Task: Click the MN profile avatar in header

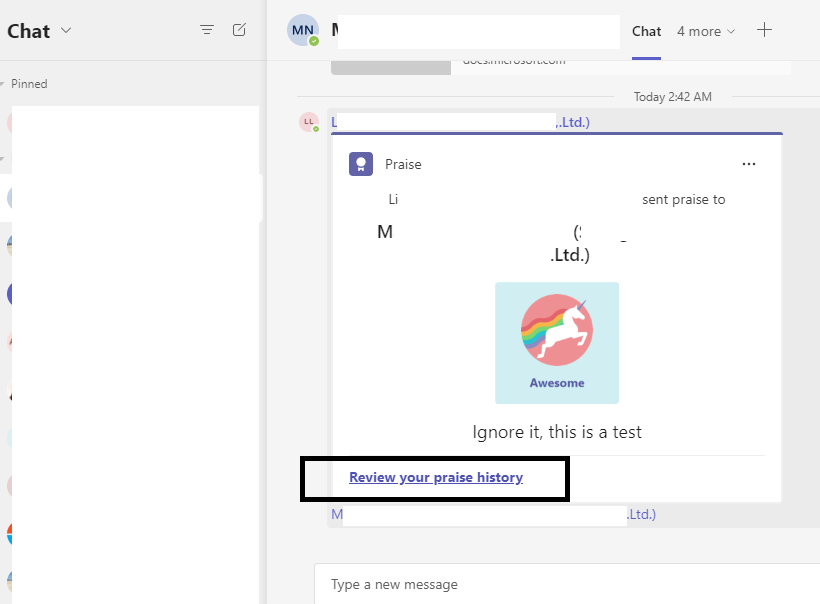Action: pyautogui.click(x=303, y=30)
